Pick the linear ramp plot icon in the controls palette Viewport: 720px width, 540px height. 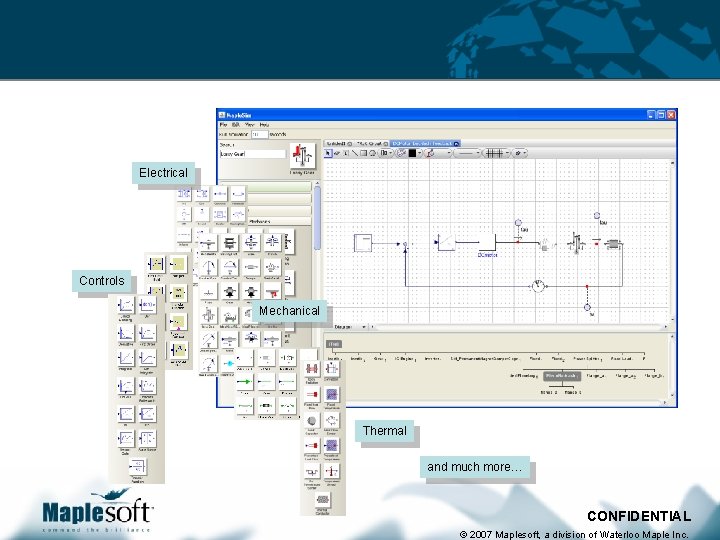point(125,357)
